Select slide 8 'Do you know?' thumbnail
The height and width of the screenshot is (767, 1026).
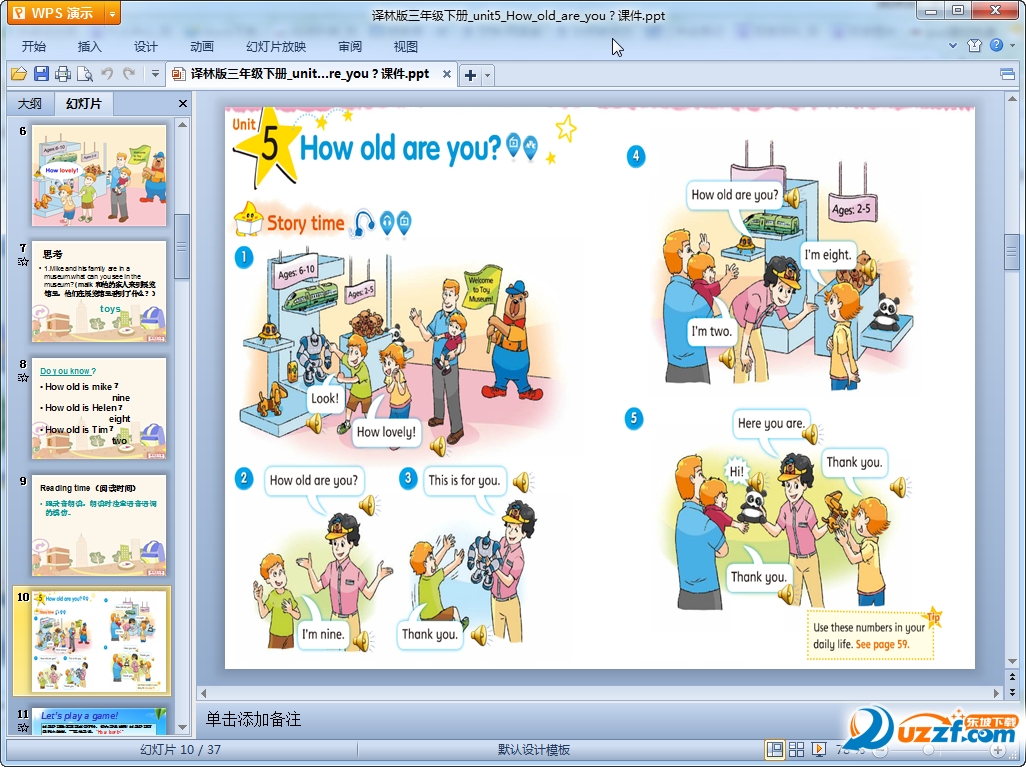(99, 408)
